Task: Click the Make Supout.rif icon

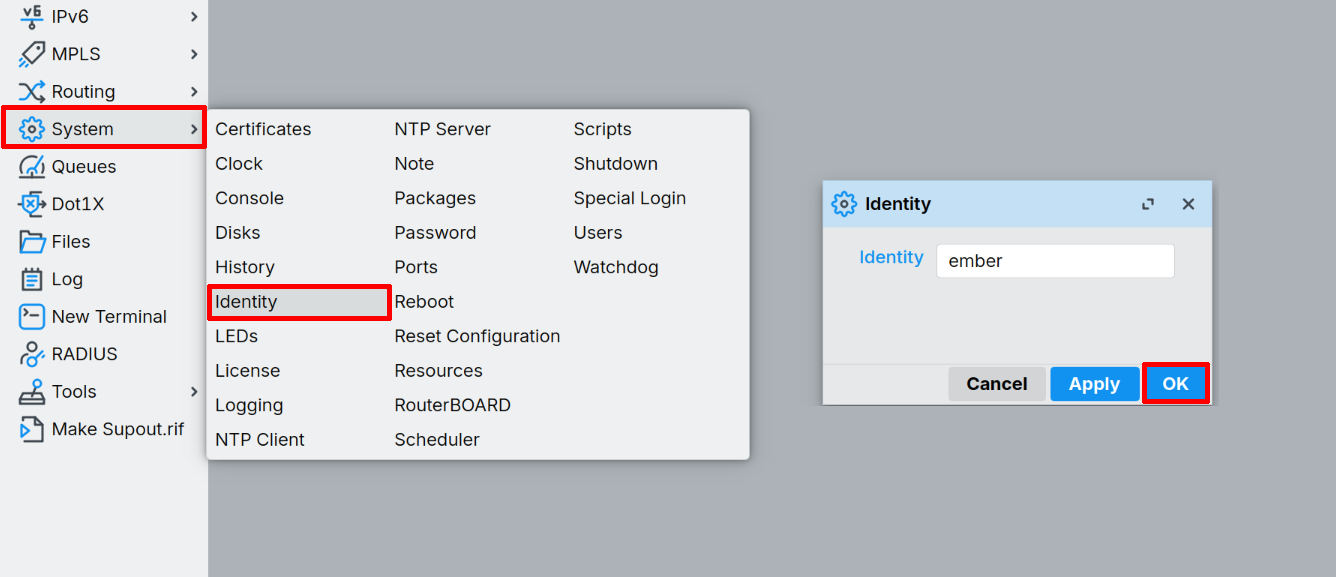Action: [30, 429]
